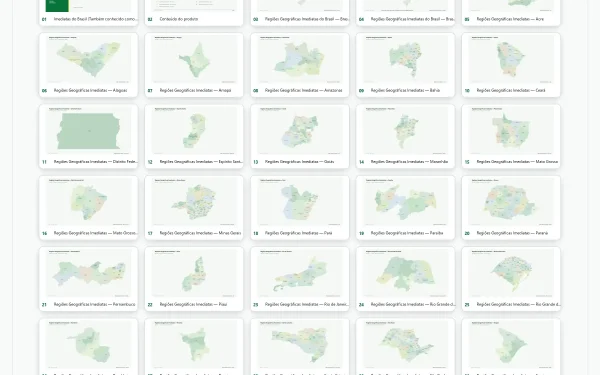Open slide 16 Mato Grosso do Sul thumbnail
The width and height of the screenshot is (600, 375).
click(88, 202)
